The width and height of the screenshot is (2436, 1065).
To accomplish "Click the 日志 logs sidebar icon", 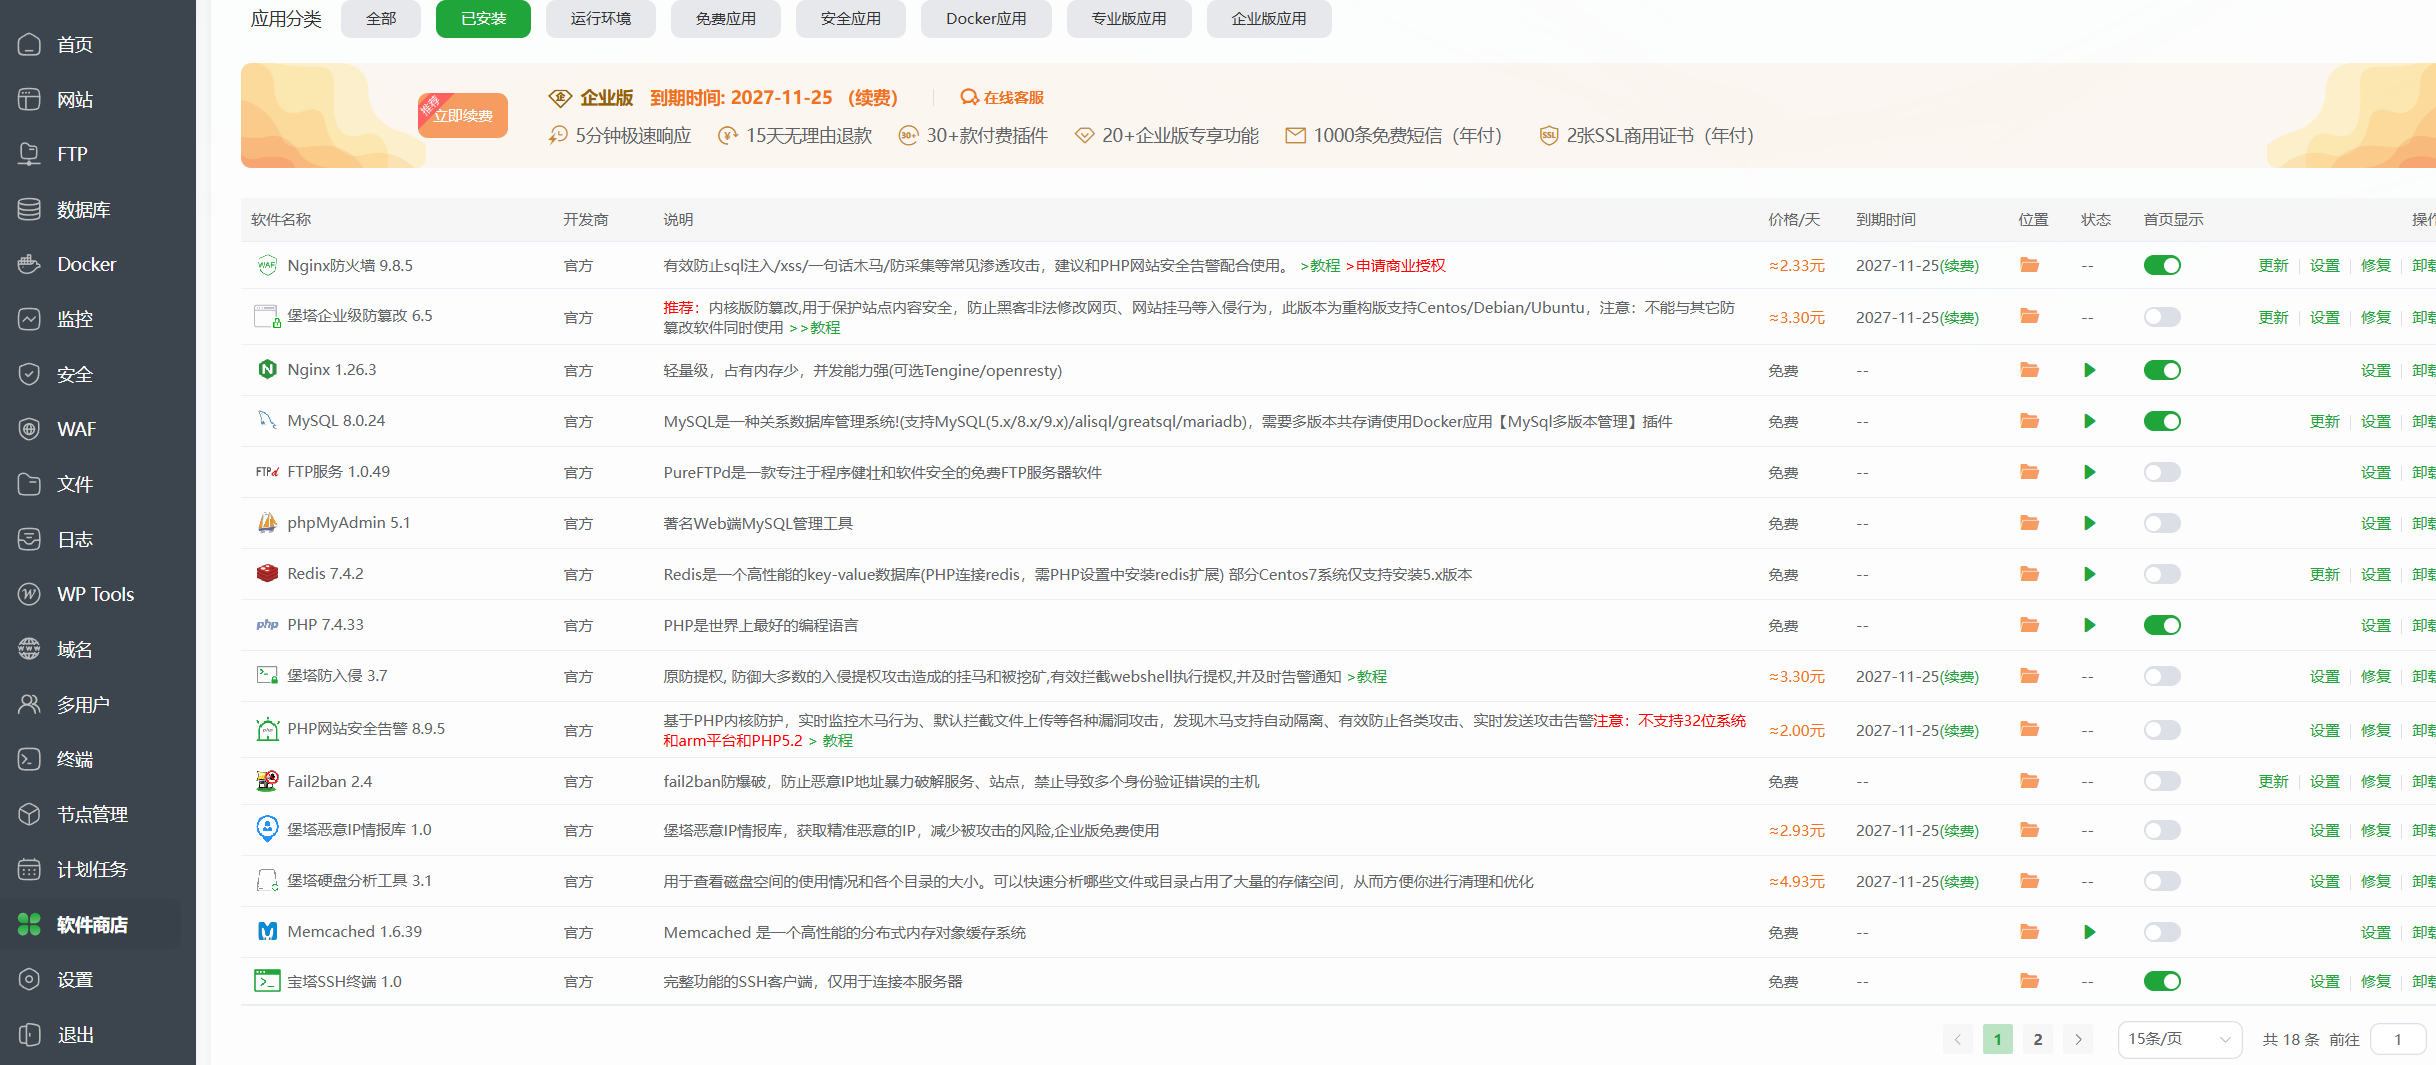I will point(30,539).
